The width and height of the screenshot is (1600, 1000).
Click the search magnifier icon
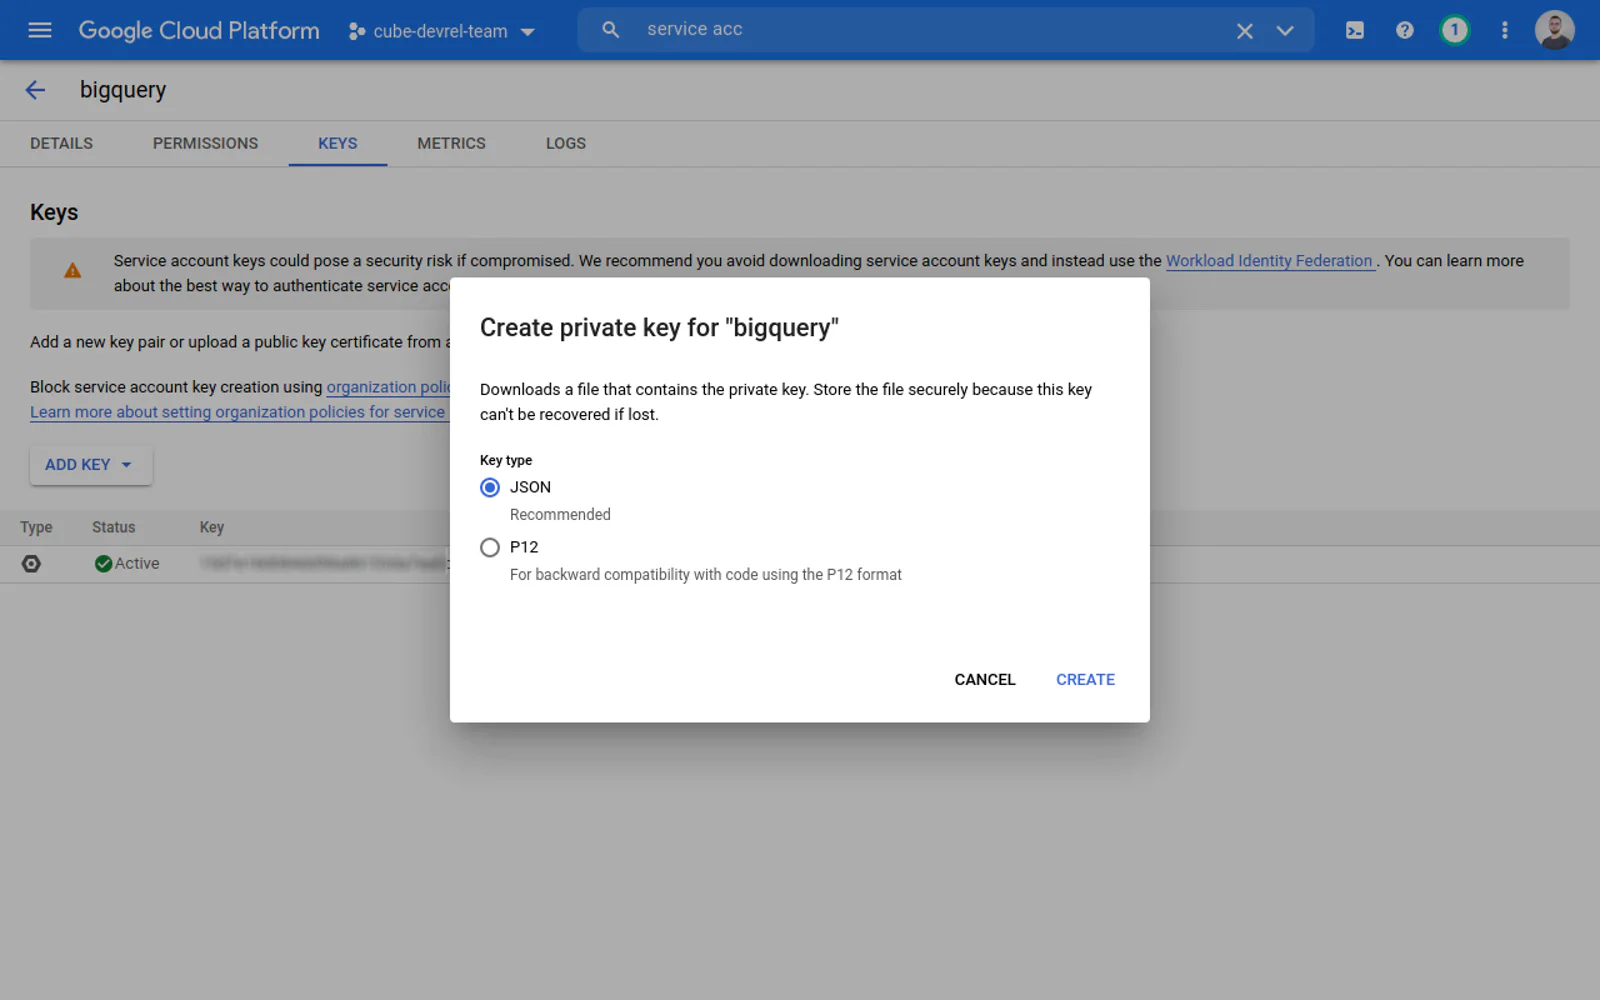pyautogui.click(x=610, y=30)
